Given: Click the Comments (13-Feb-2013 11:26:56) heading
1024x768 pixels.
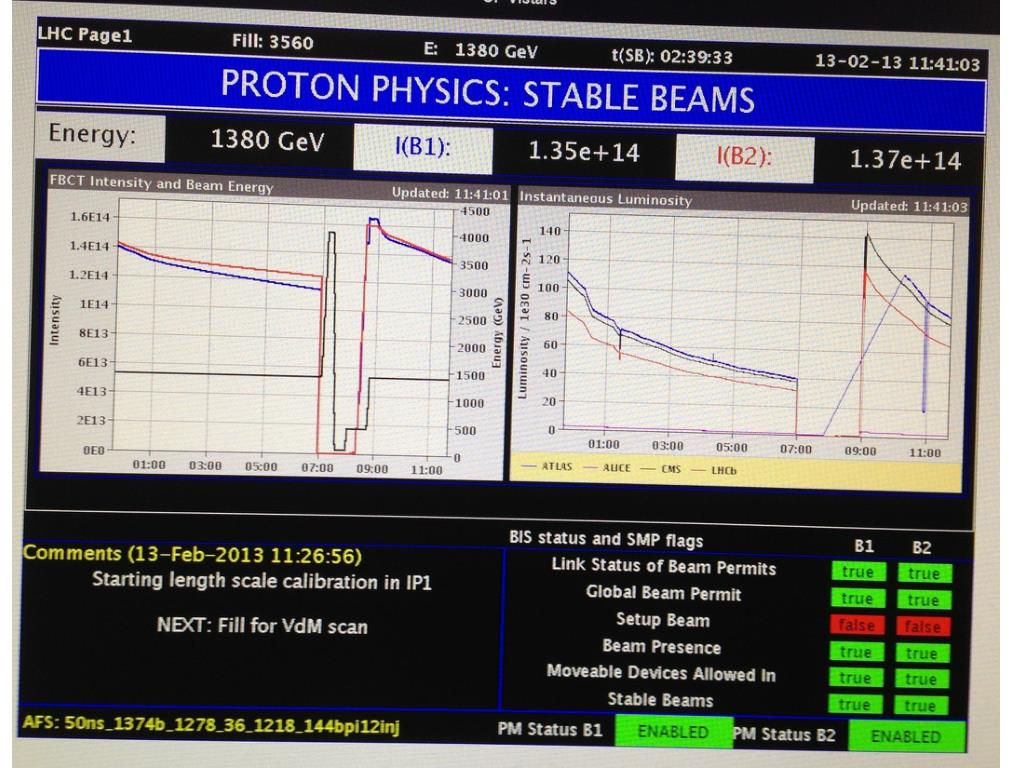Looking at the screenshot, I should pyautogui.click(x=192, y=554).
